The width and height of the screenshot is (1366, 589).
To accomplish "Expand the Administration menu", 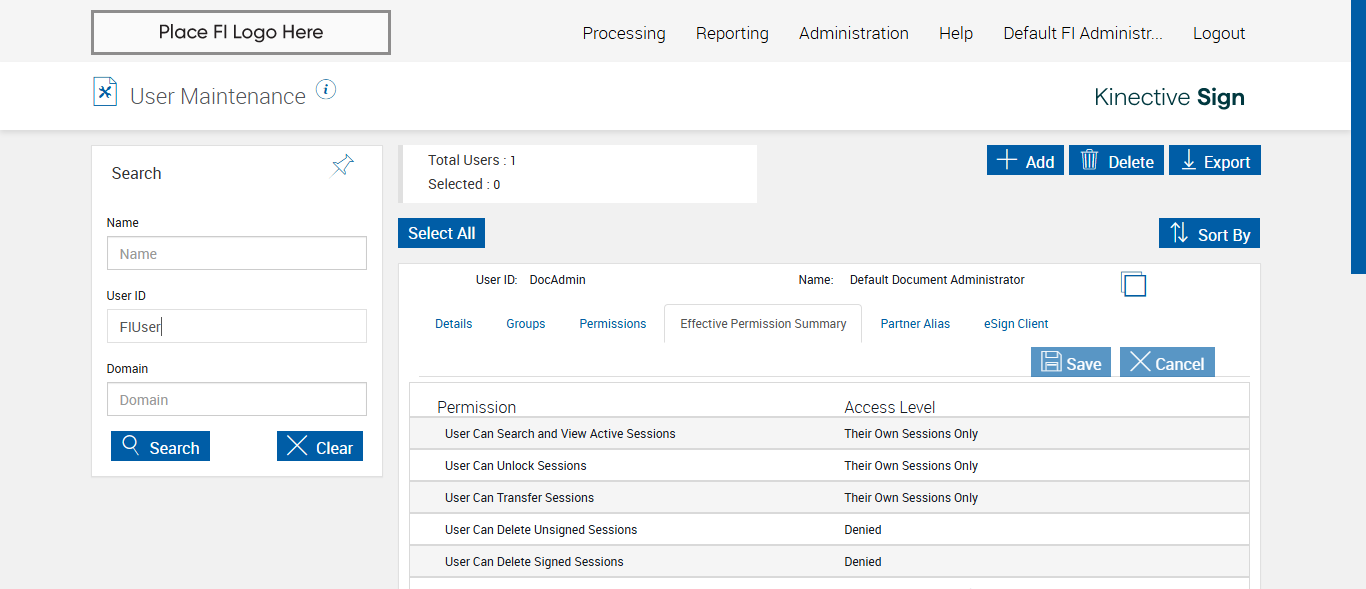I will click(853, 33).
